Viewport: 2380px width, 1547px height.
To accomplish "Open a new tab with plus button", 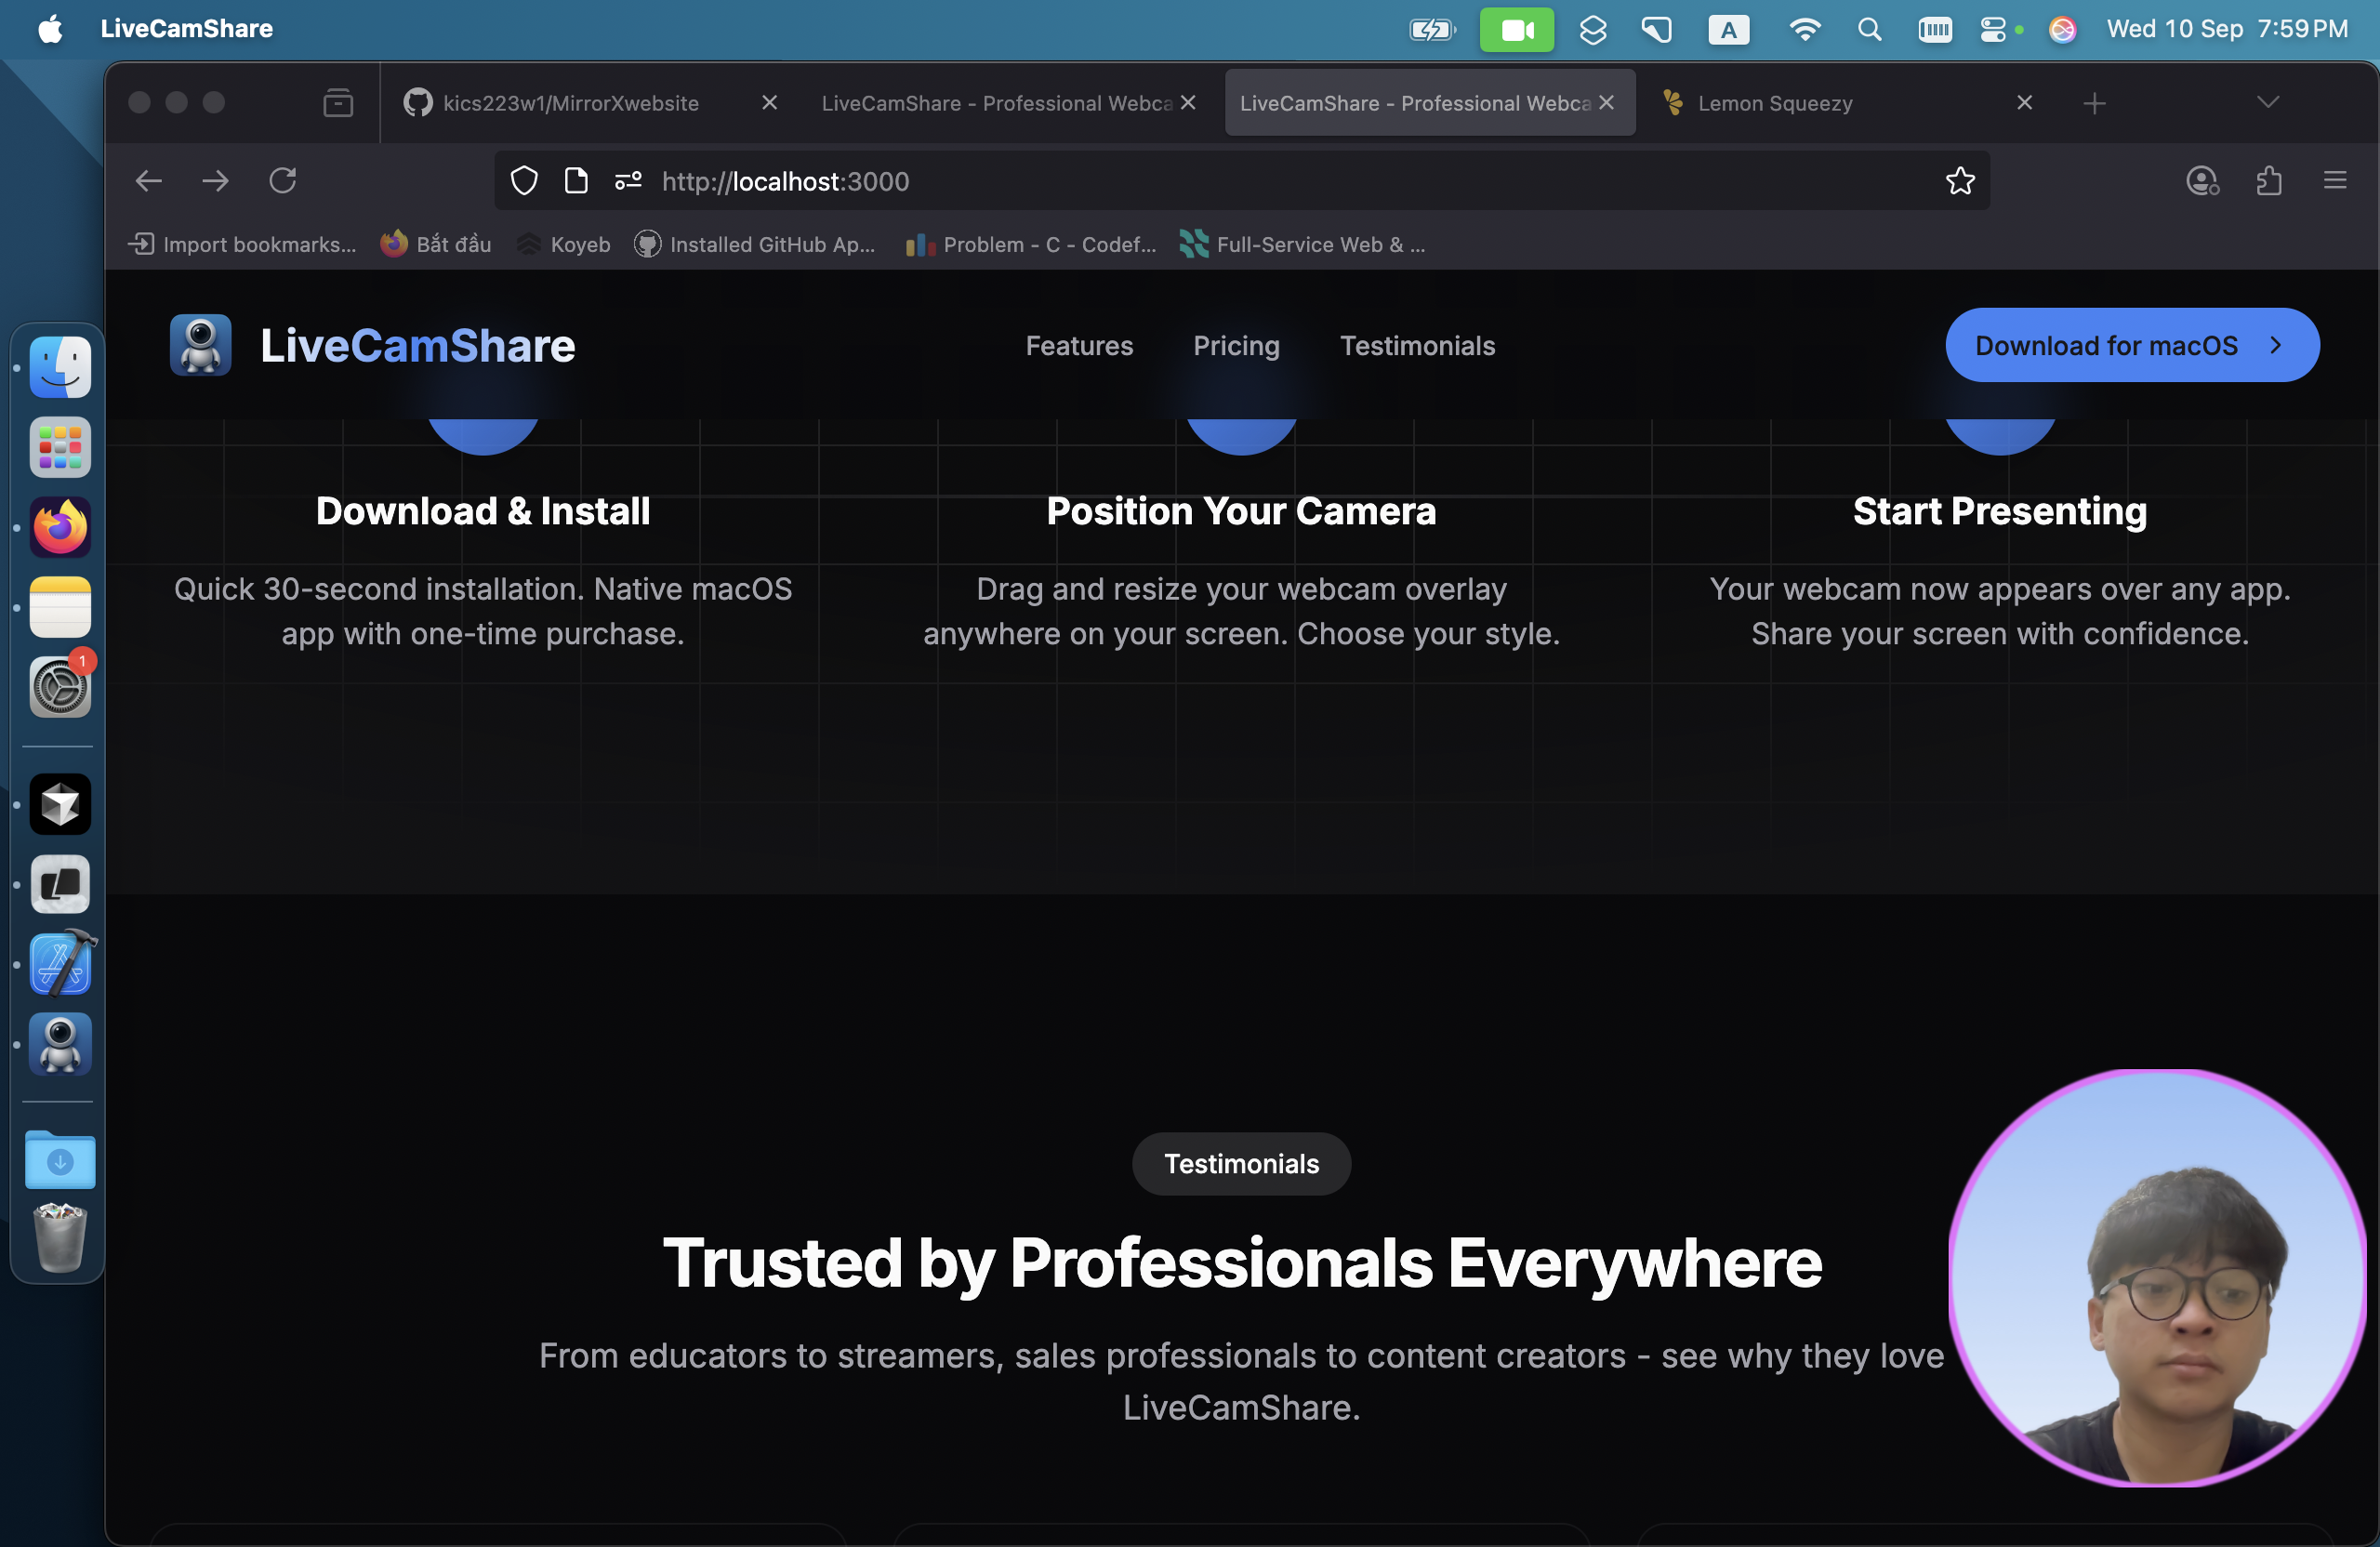I will (x=2094, y=103).
